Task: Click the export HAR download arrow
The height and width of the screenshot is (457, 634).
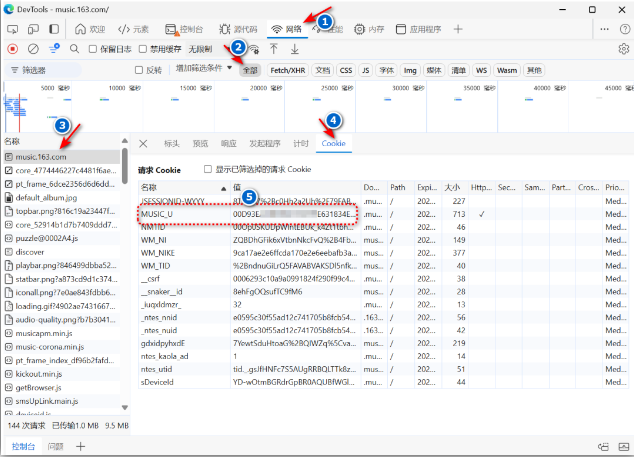Action: coord(294,48)
